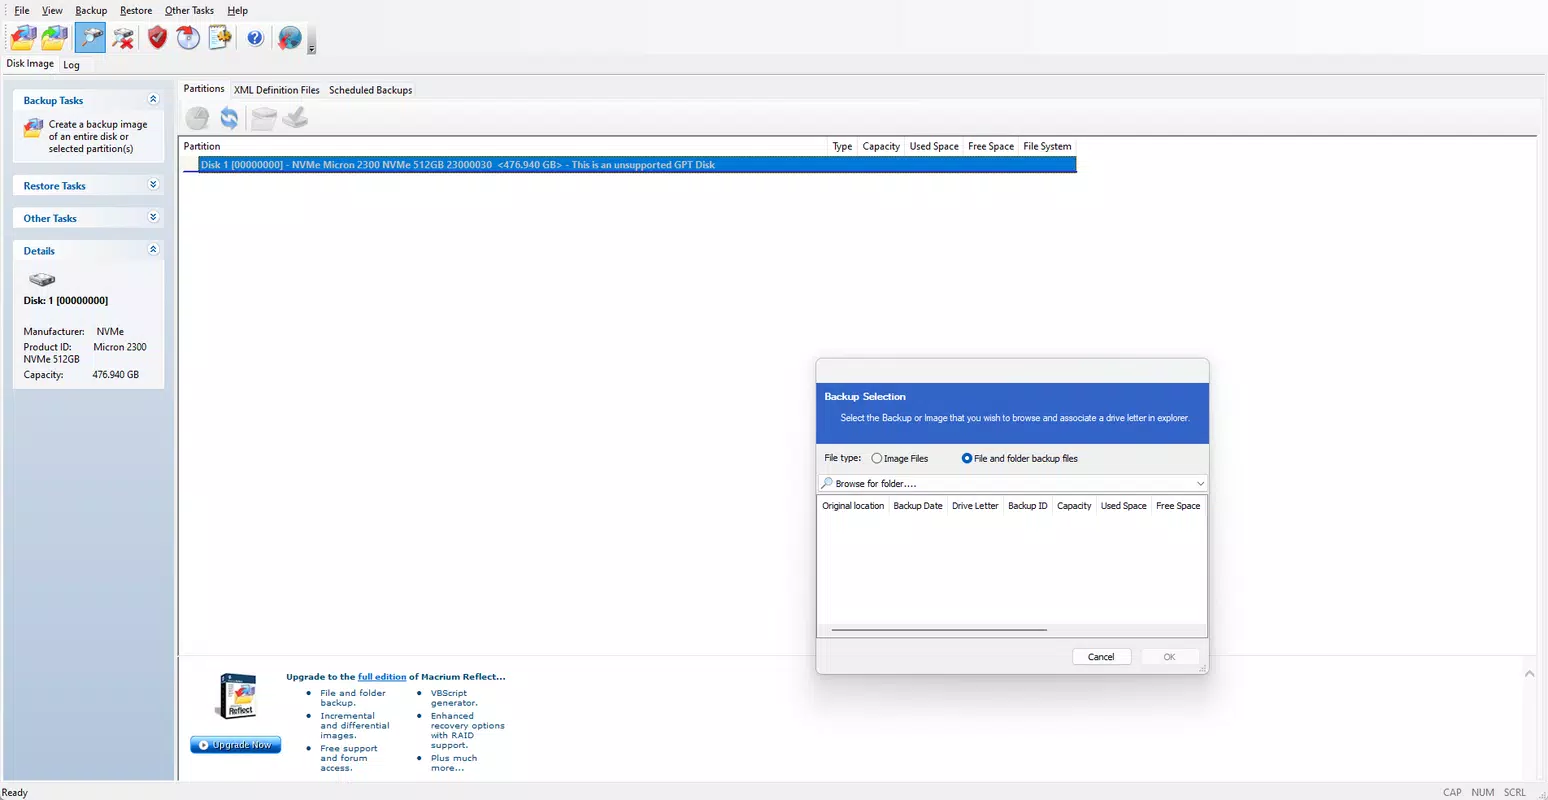Expand the Other Tasks panel

153,217
